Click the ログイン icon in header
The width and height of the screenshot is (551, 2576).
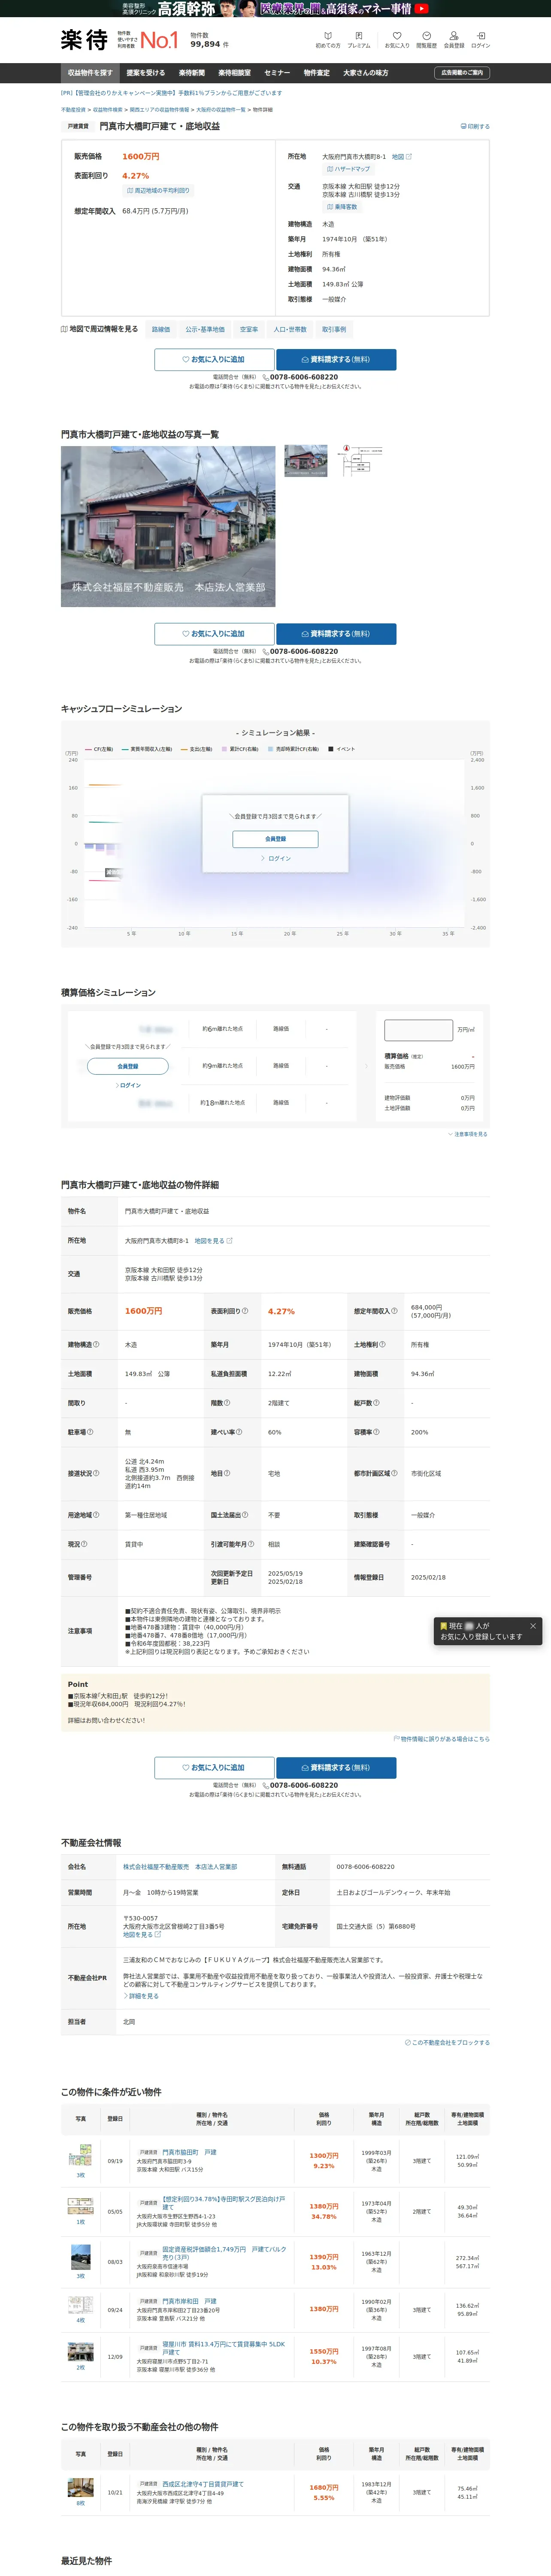point(480,40)
